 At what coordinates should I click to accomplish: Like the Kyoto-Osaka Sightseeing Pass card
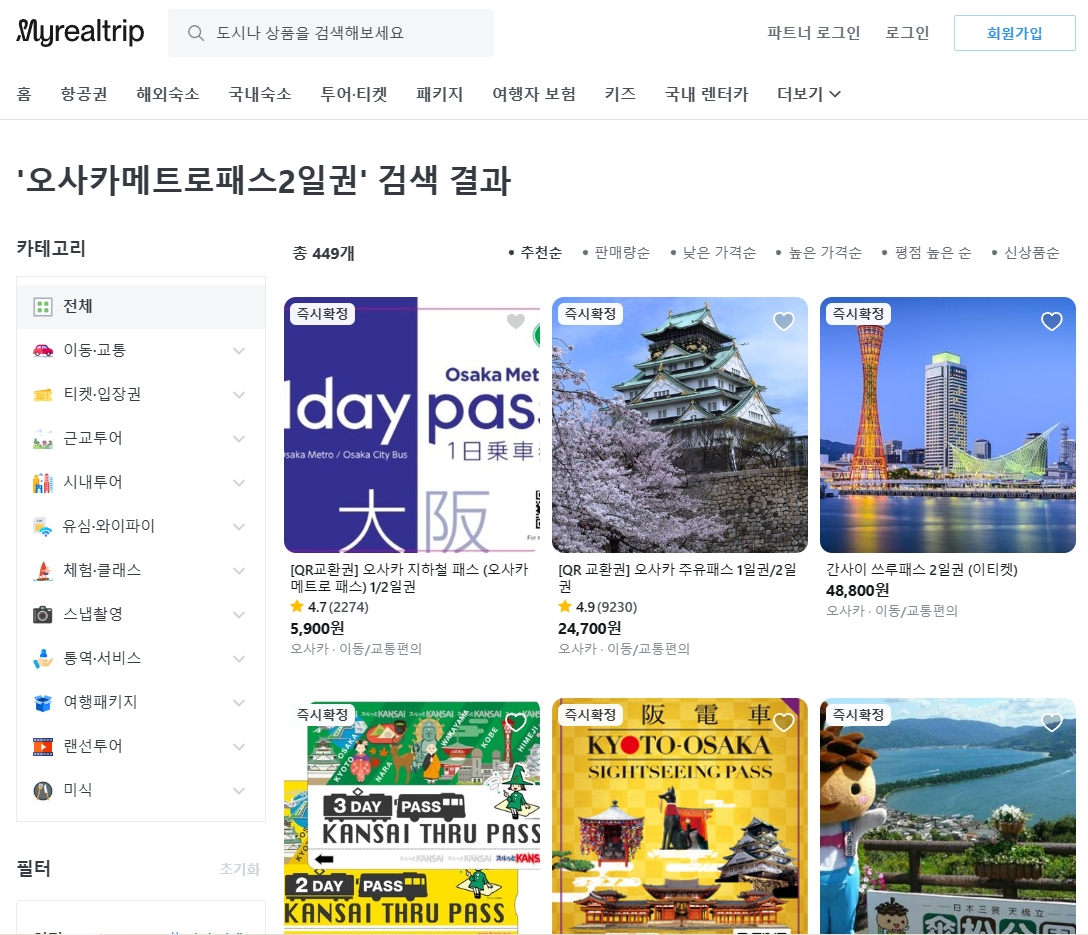pos(784,723)
